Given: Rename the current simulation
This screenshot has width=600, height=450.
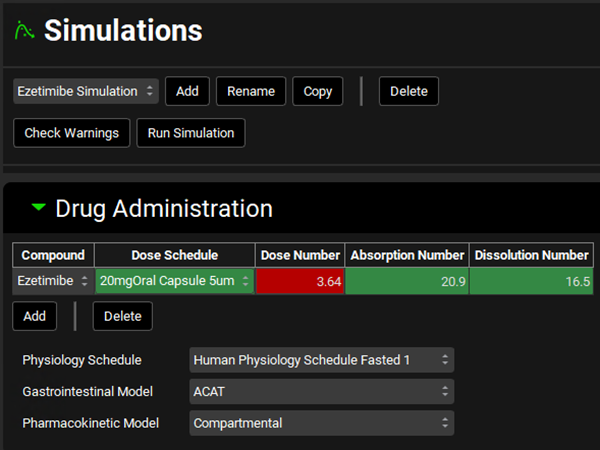Looking at the screenshot, I should (x=251, y=91).
